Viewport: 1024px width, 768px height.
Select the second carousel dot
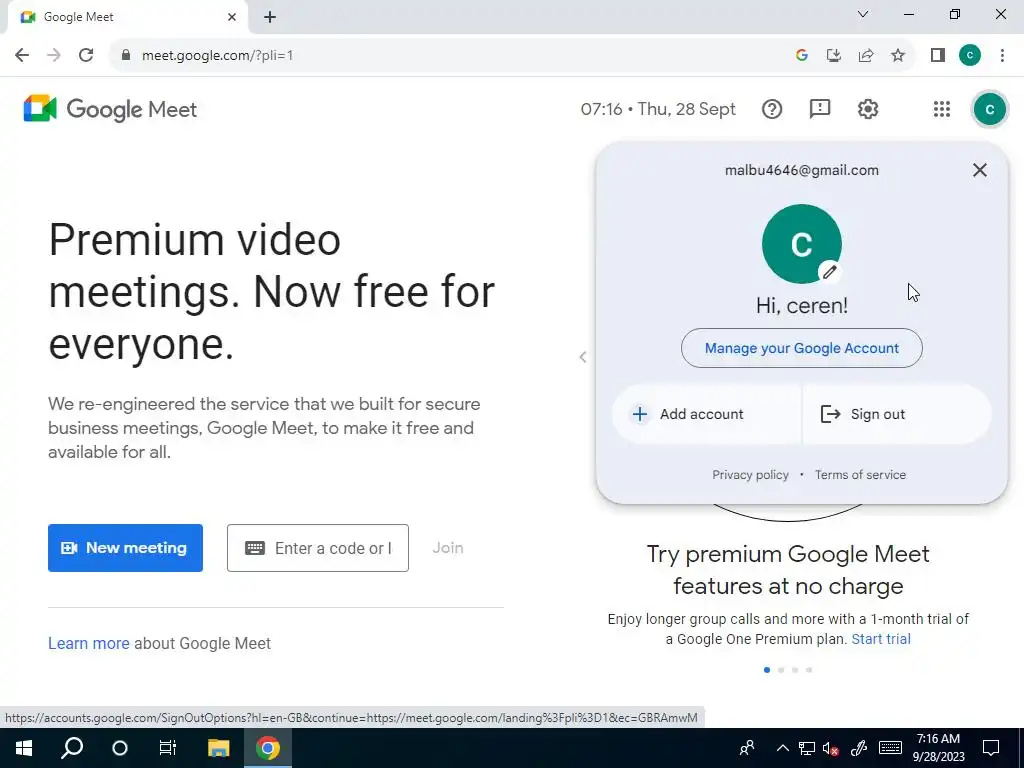click(781, 669)
